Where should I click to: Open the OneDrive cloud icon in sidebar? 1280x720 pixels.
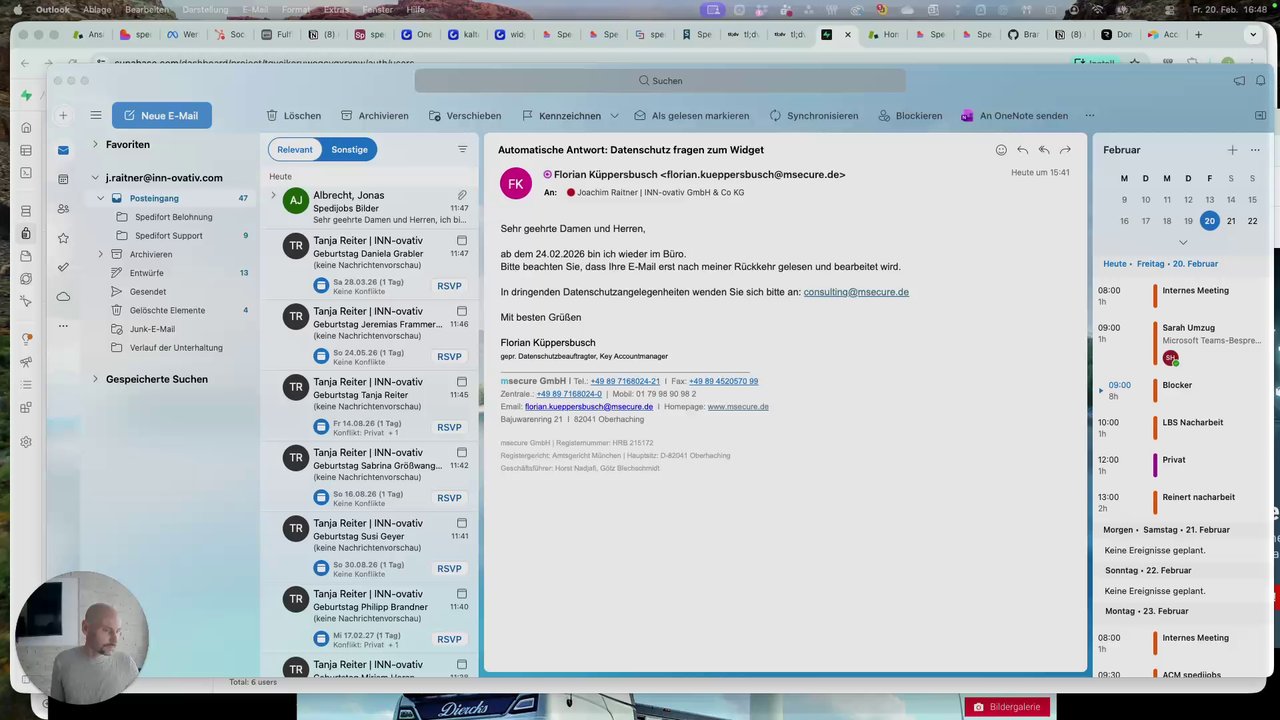(x=63, y=296)
